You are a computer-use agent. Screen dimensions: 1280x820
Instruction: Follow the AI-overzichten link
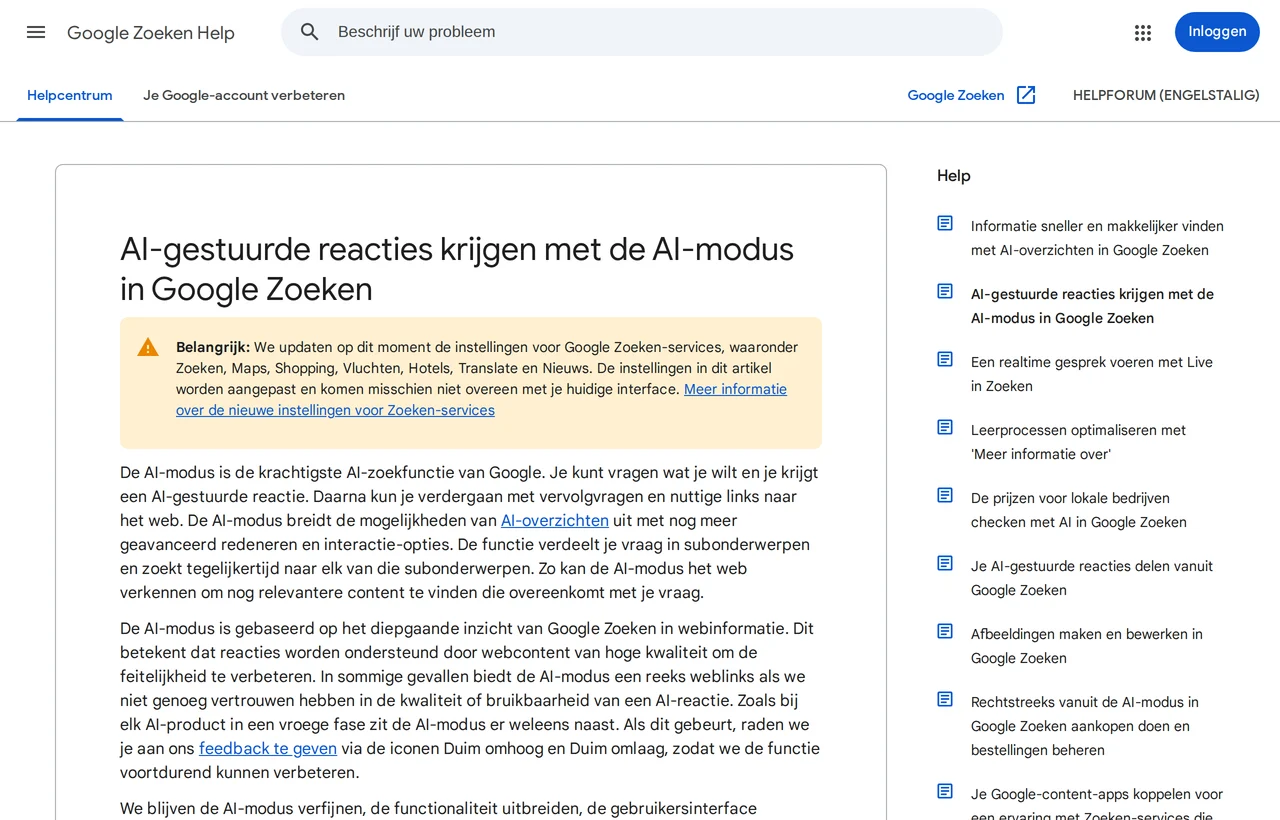coord(555,520)
